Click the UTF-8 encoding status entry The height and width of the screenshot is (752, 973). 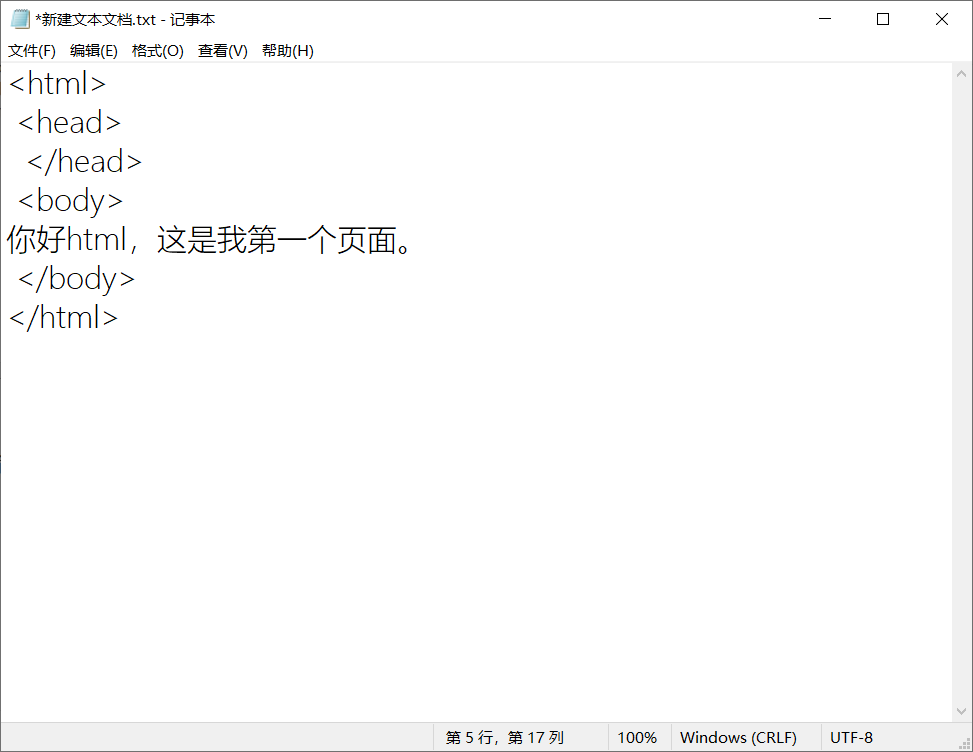pos(851,738)
